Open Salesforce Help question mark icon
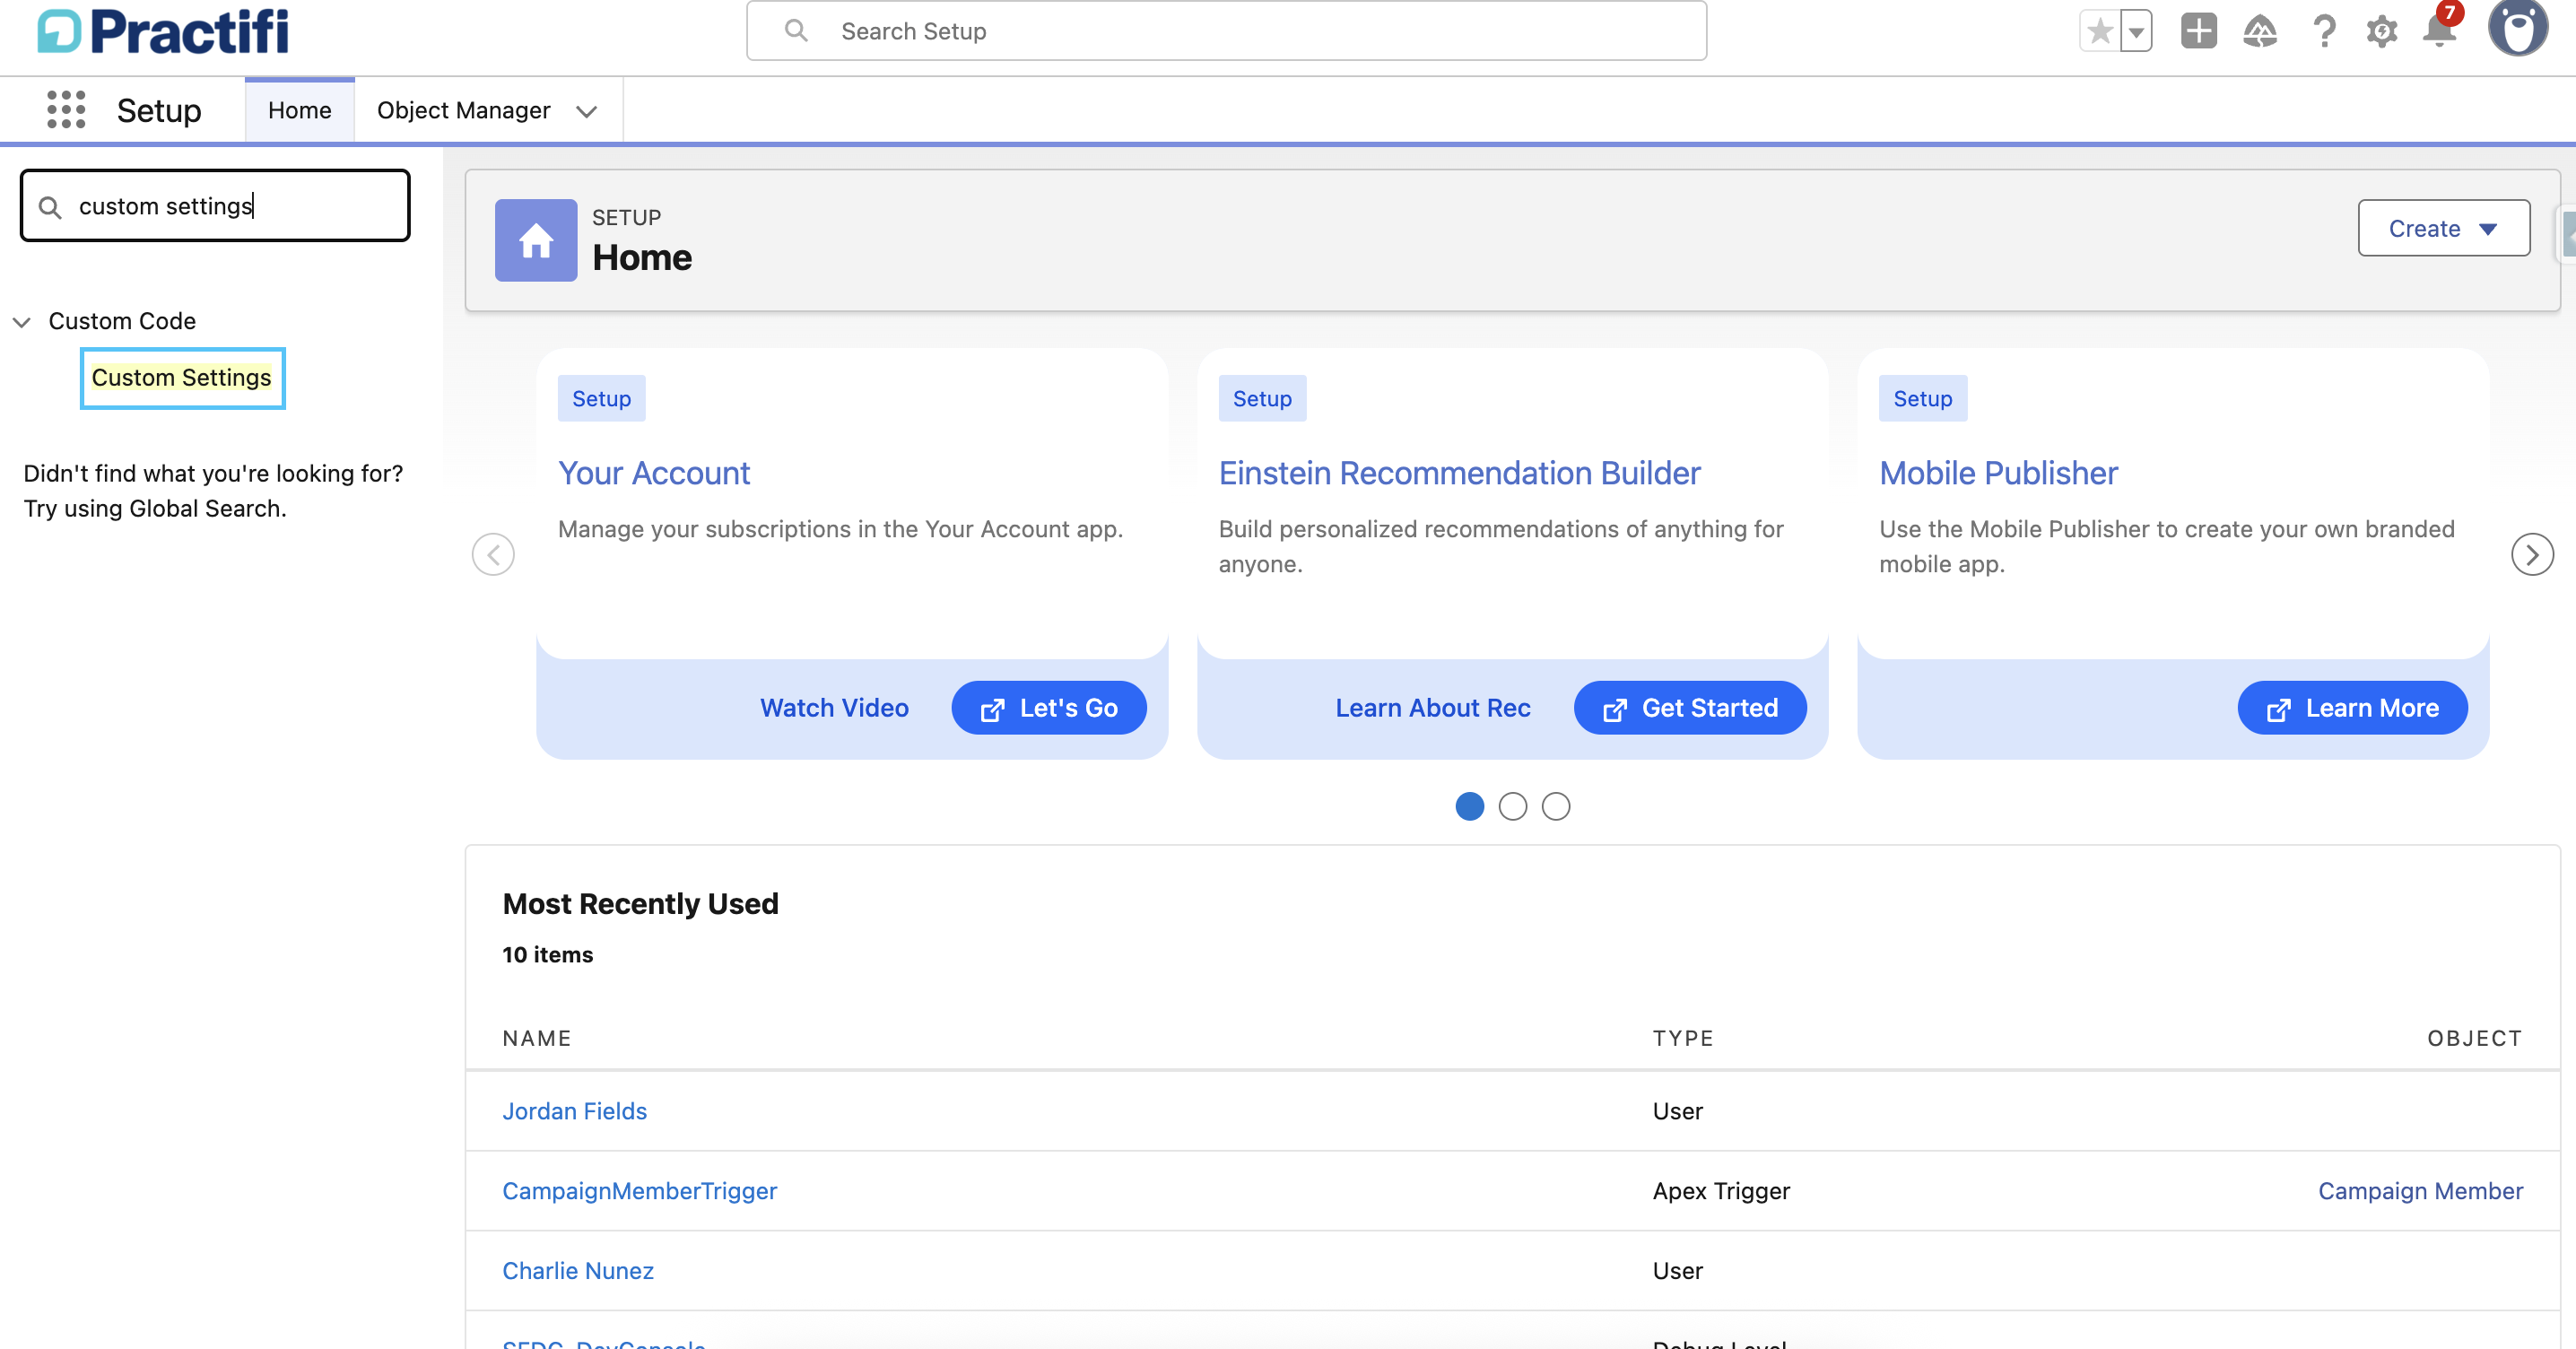 pyautogui.click(x=2324, y=31)
